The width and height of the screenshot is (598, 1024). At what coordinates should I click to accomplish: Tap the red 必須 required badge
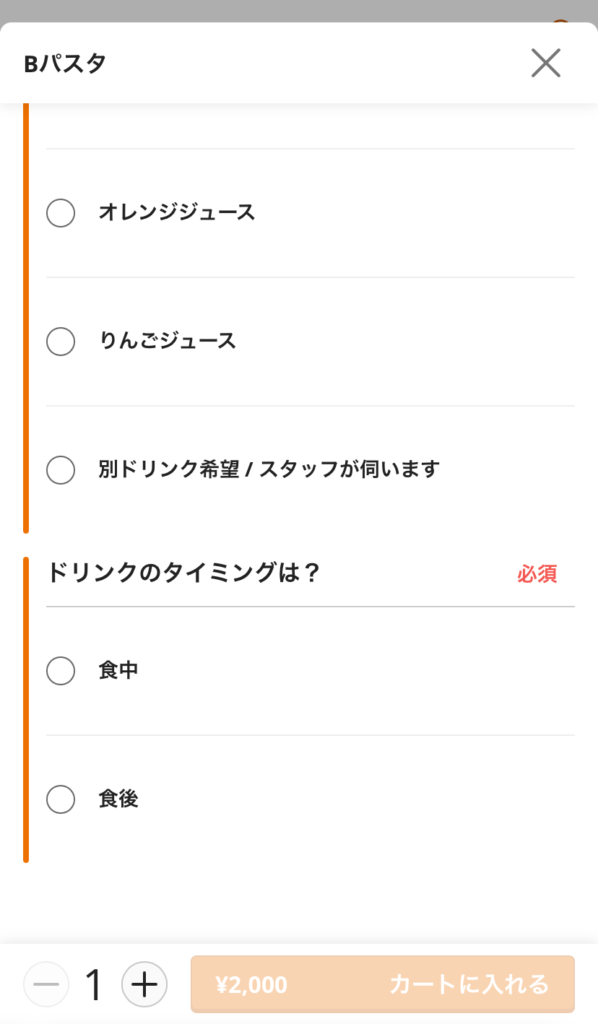537,573
